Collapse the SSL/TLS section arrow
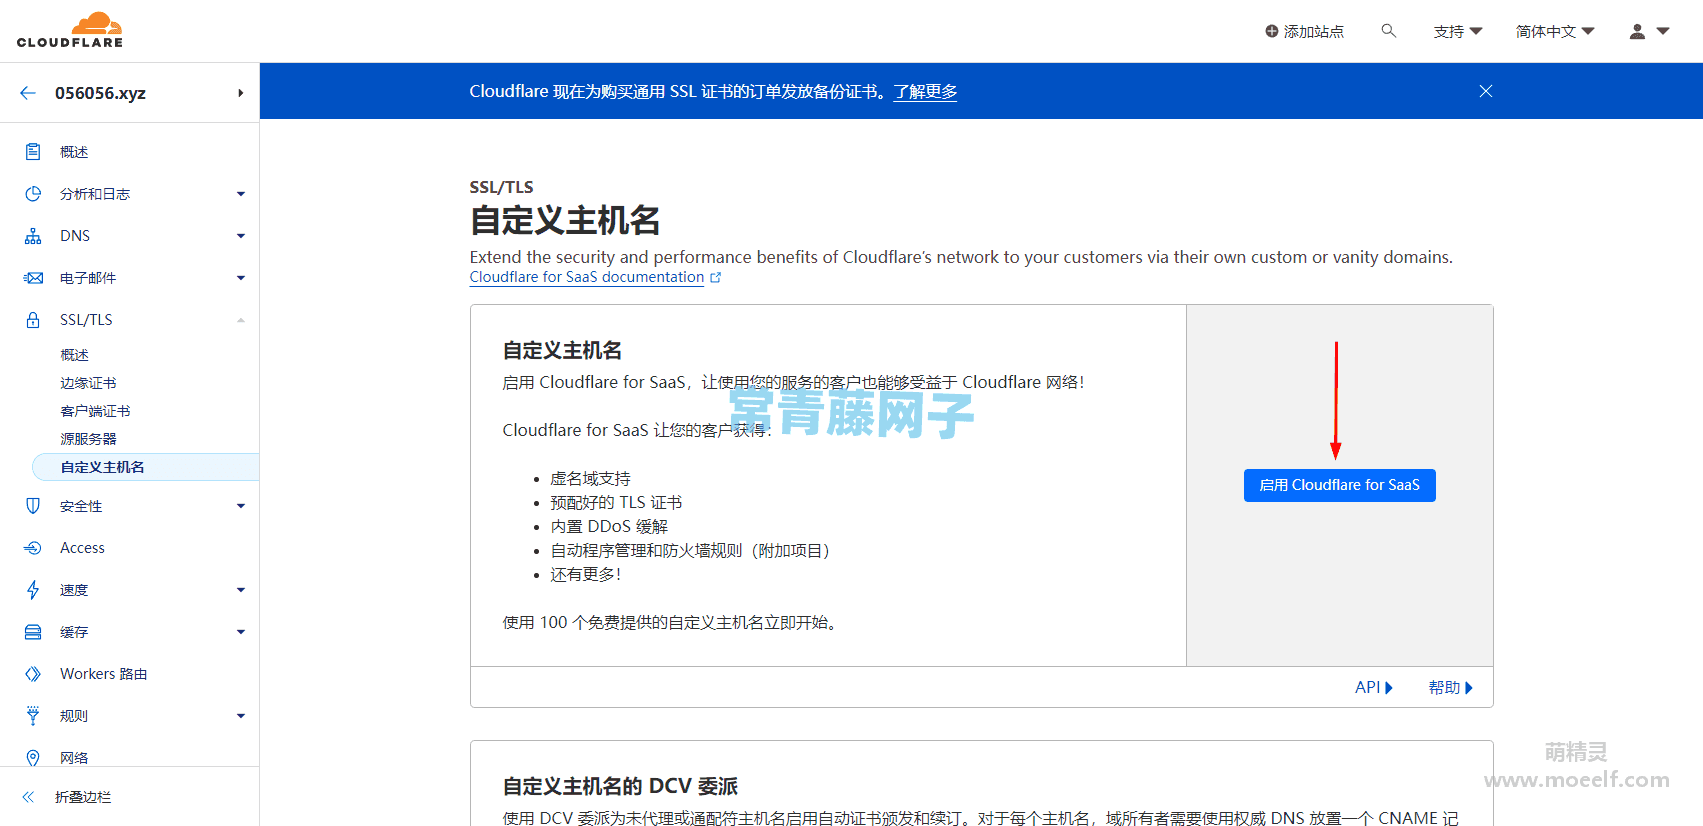The height and width of the screenshot is (826, 1703). (241, 320)
